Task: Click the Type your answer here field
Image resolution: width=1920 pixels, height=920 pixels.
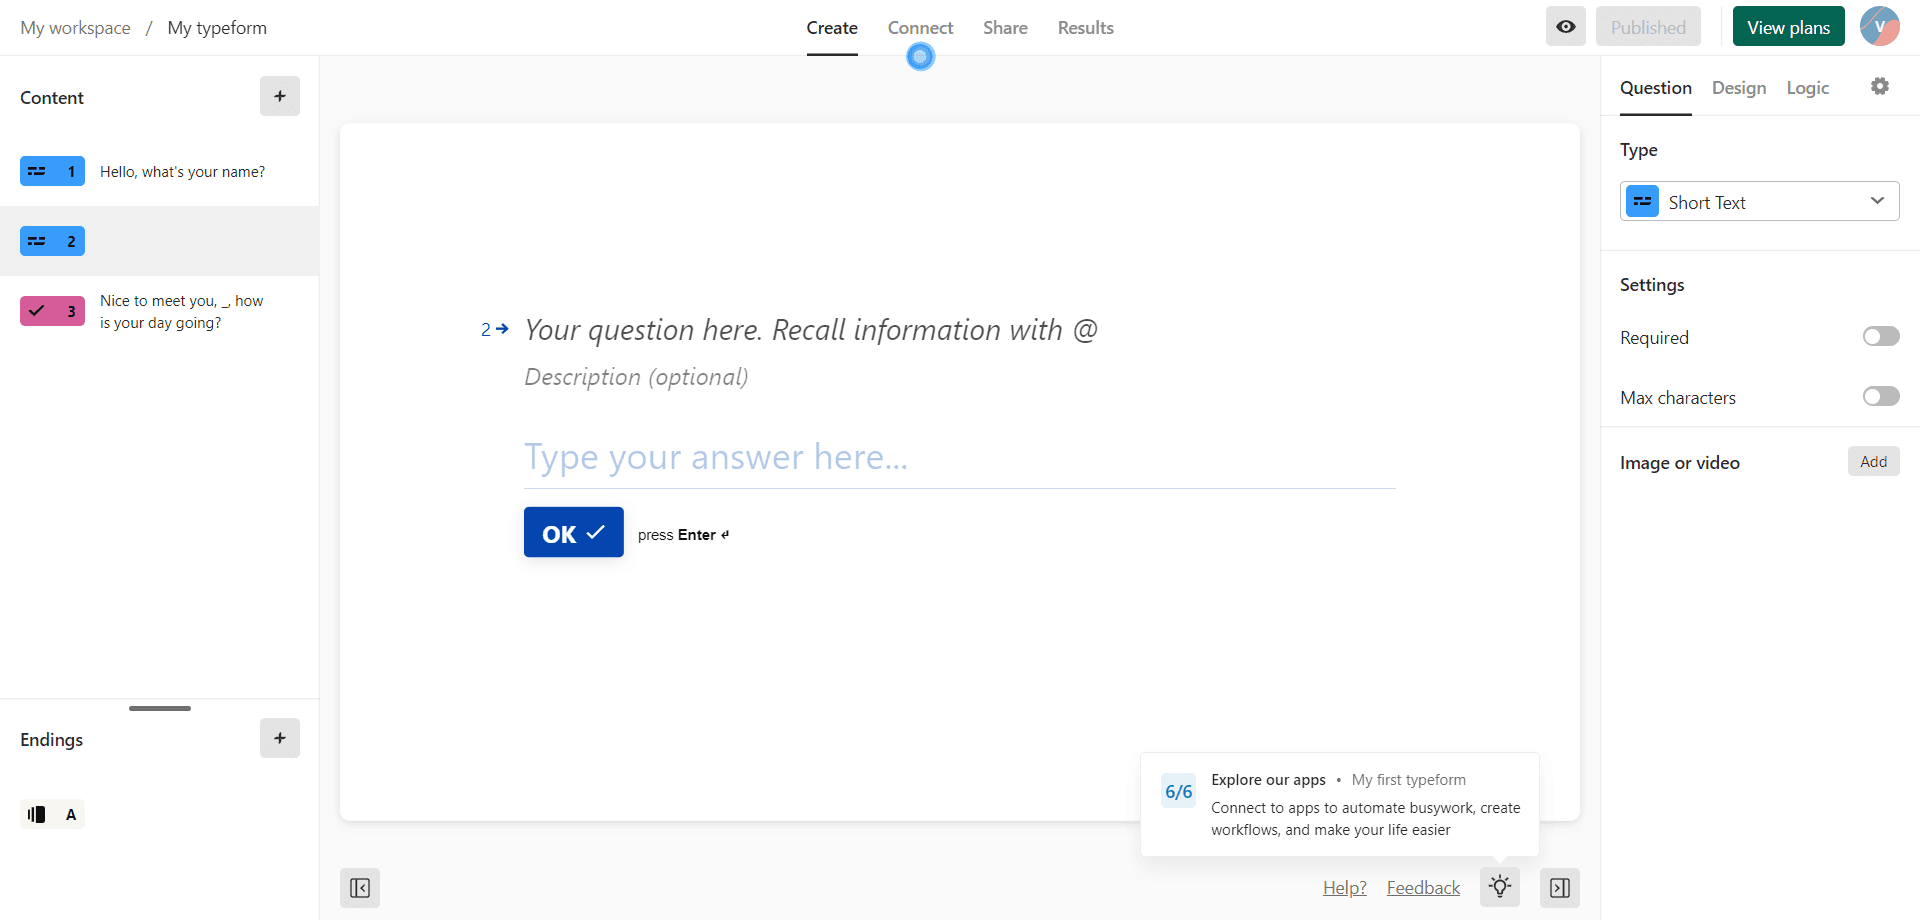Action: [x=959, y=458]
